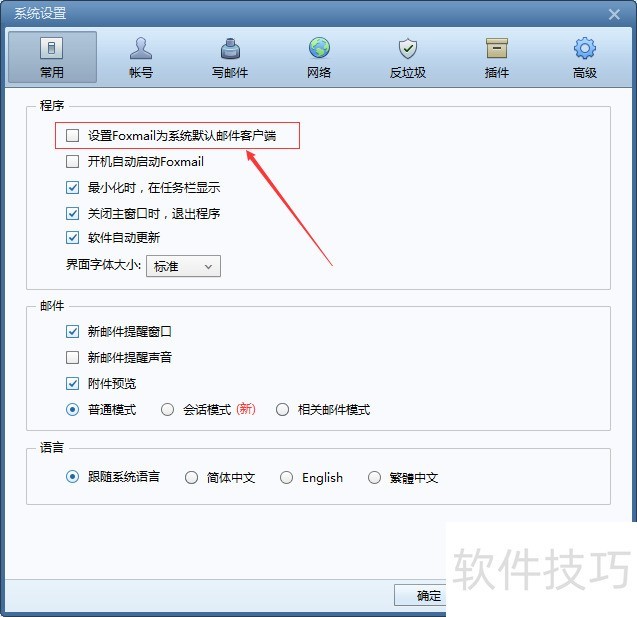Expand 界面字体大小 dropdown showing 标准
Viewport: 637px width, 617px height.
coord(183,266)
